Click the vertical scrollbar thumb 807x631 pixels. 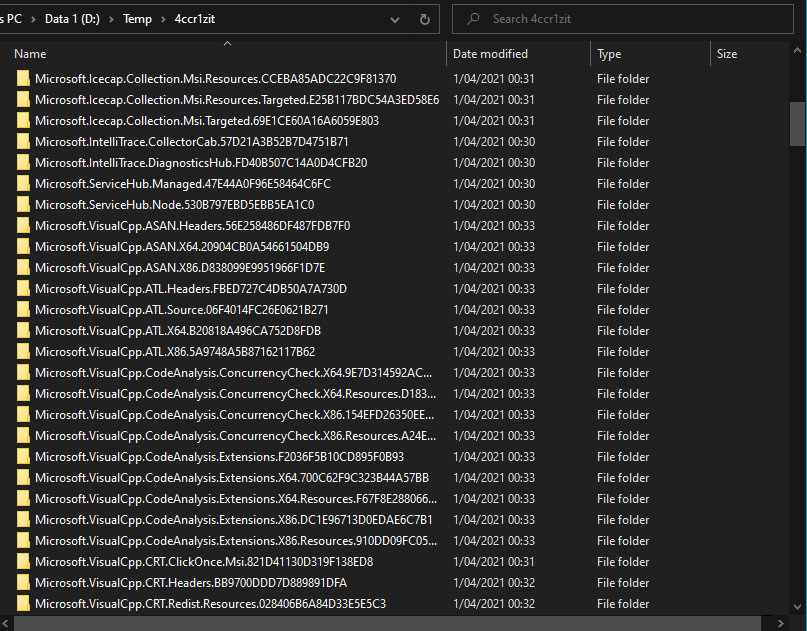(x=797, y=124)
